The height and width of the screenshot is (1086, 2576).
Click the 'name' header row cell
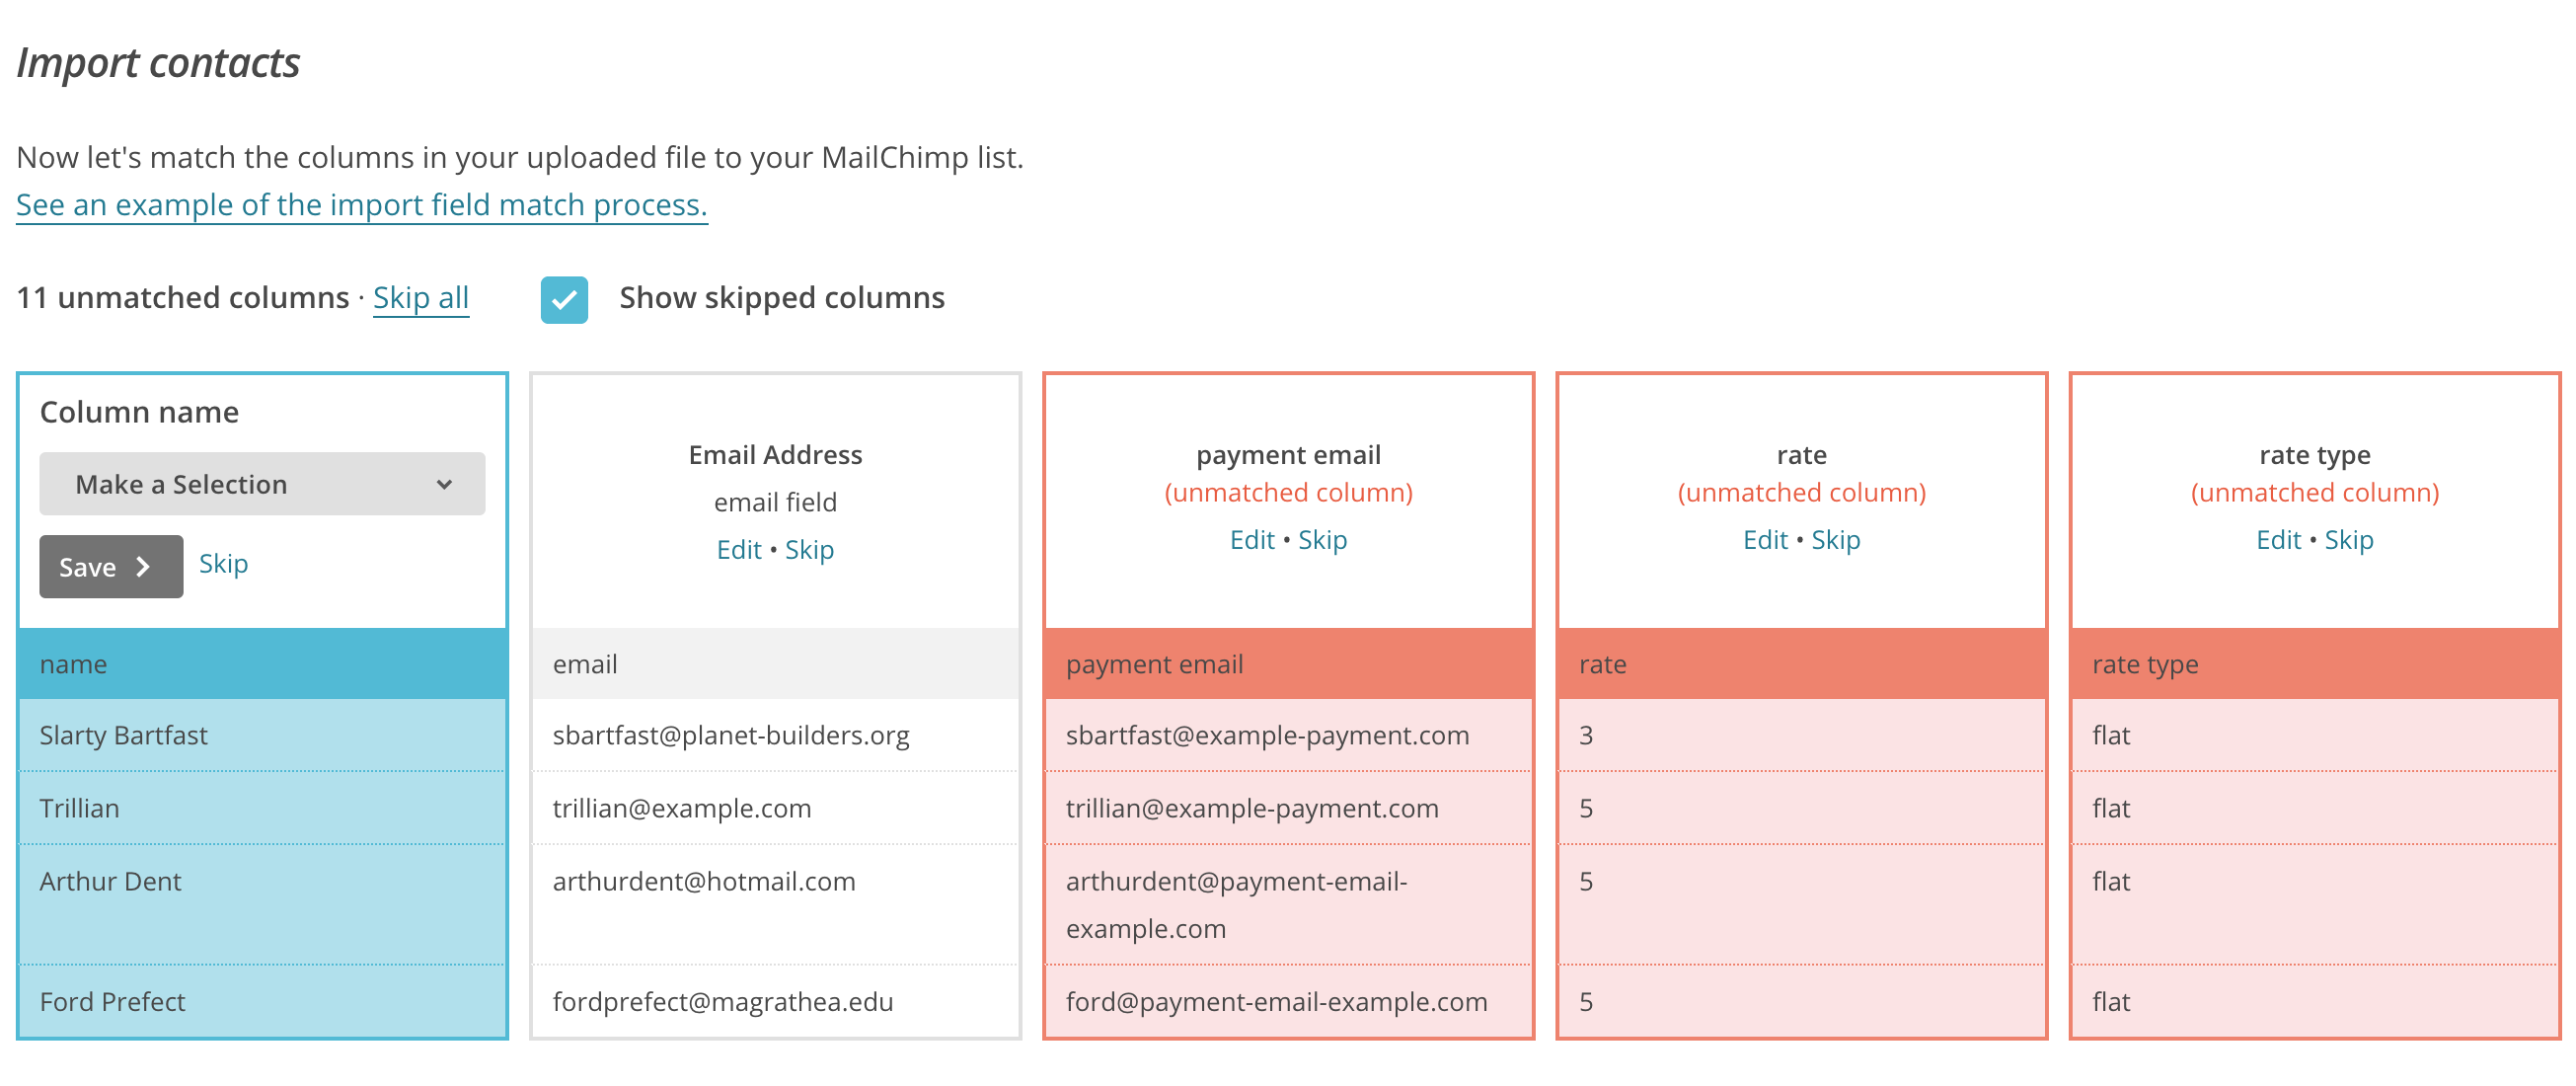(263, 664)
